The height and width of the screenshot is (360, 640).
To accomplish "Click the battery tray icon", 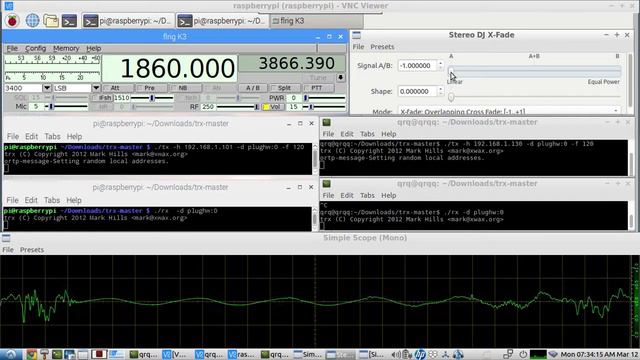I will click(x=407, y=354).
